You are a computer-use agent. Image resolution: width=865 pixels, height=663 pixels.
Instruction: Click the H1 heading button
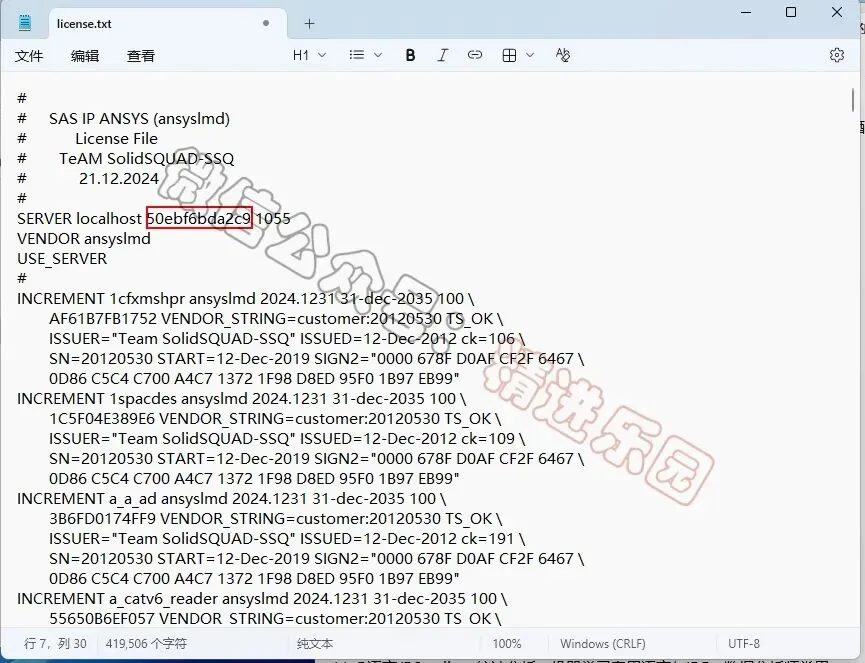(x=301, y=55)
